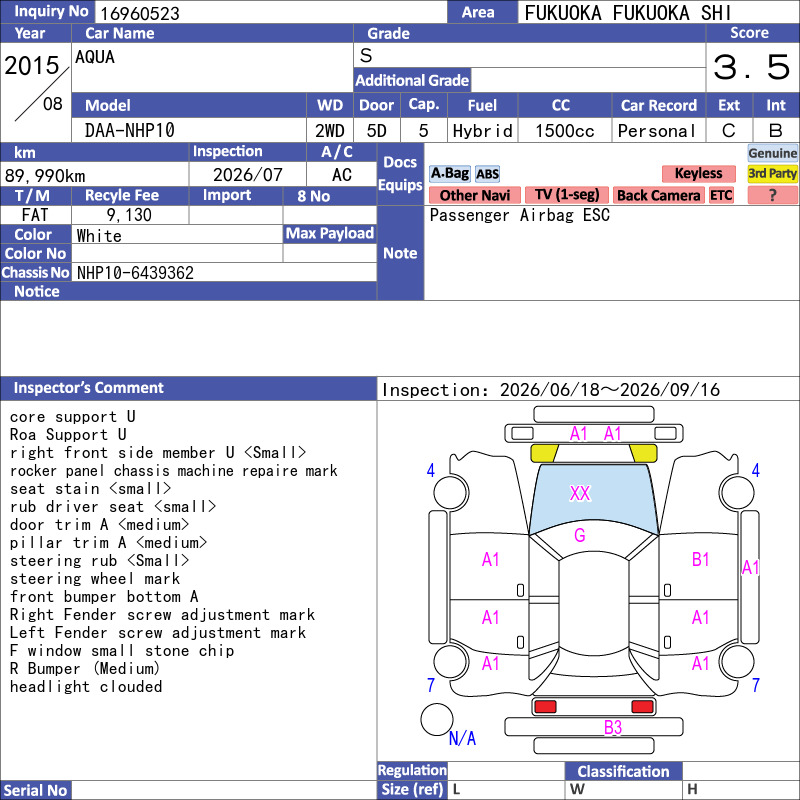
Task: Click the empty Color No field
Action: 177,254
